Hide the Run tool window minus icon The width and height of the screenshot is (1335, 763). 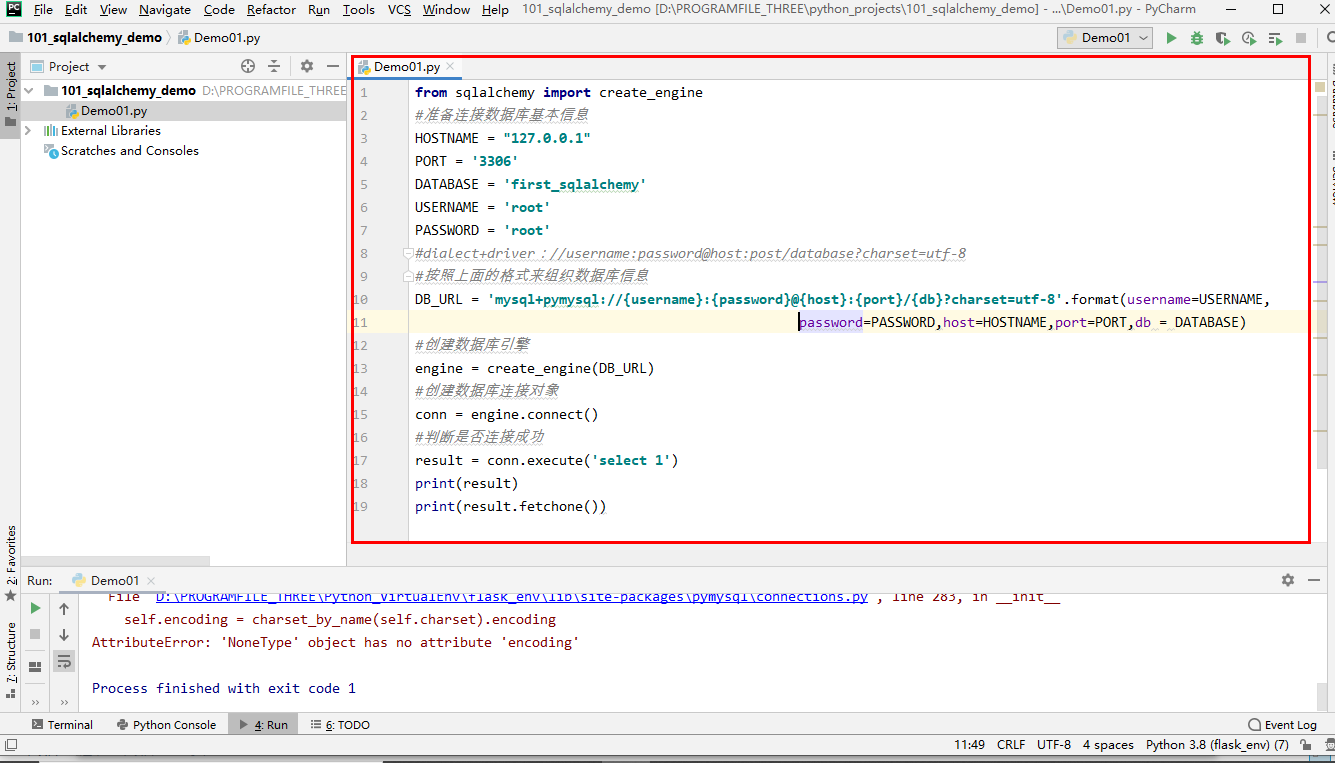pyautogui.click(x=1315, y=580)
